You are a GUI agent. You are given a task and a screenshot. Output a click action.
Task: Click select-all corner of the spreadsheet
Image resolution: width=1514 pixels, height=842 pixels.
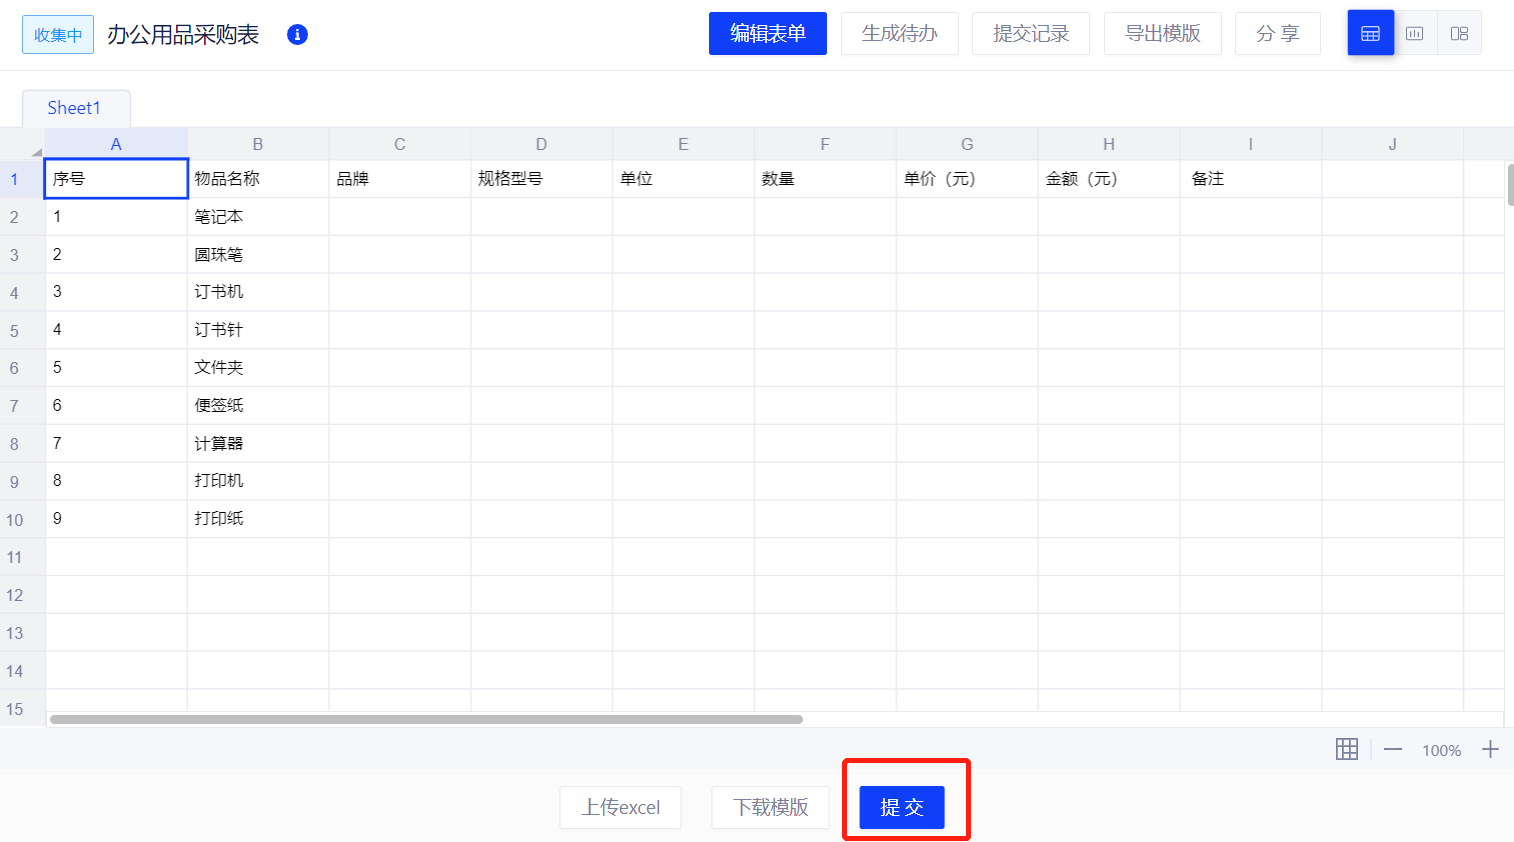23,144
